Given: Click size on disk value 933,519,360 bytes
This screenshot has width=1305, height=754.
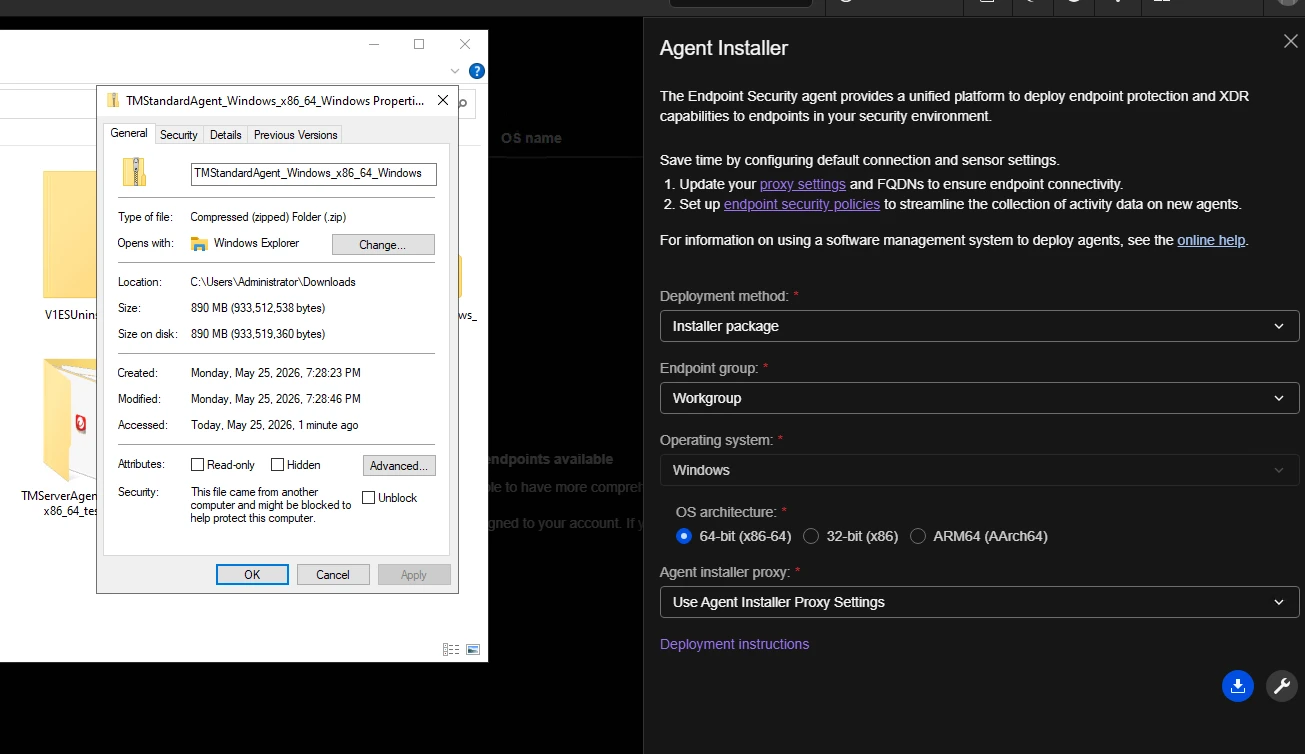Looking at the screenshot, I should 258,334.
